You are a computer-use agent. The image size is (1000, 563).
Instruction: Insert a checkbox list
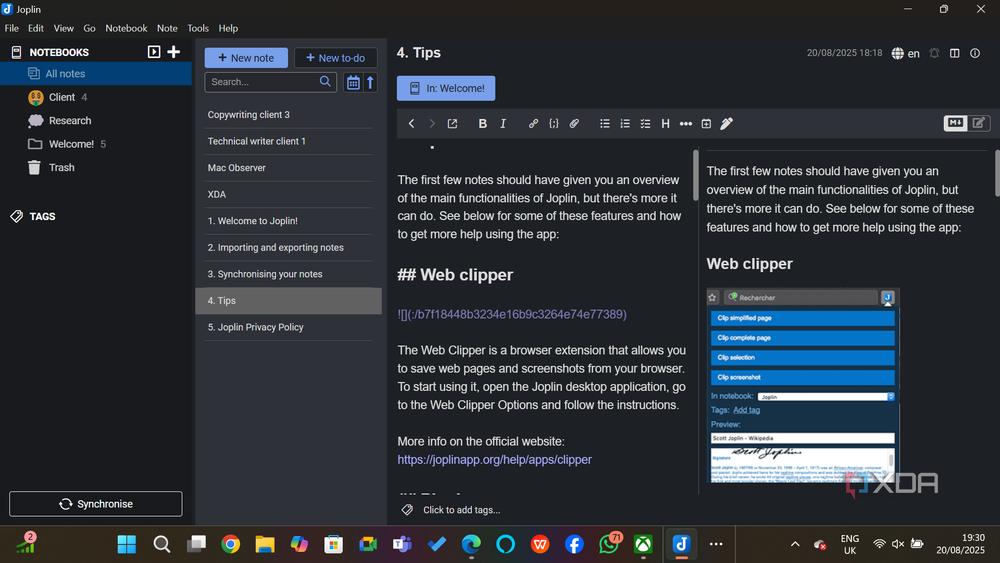click(x=645, y=124)
